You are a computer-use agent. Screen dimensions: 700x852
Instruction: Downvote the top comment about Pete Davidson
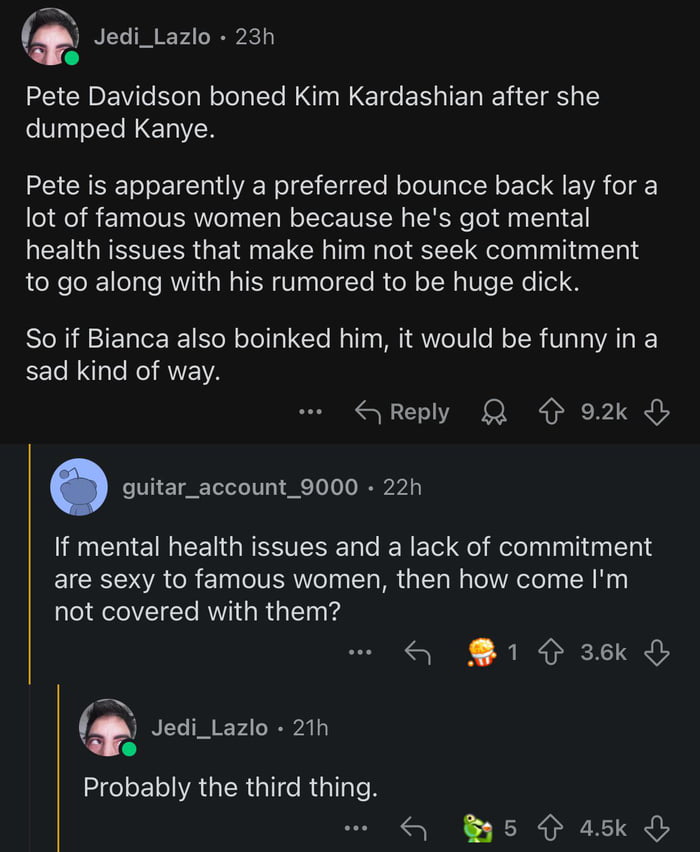tap(656, 412)
